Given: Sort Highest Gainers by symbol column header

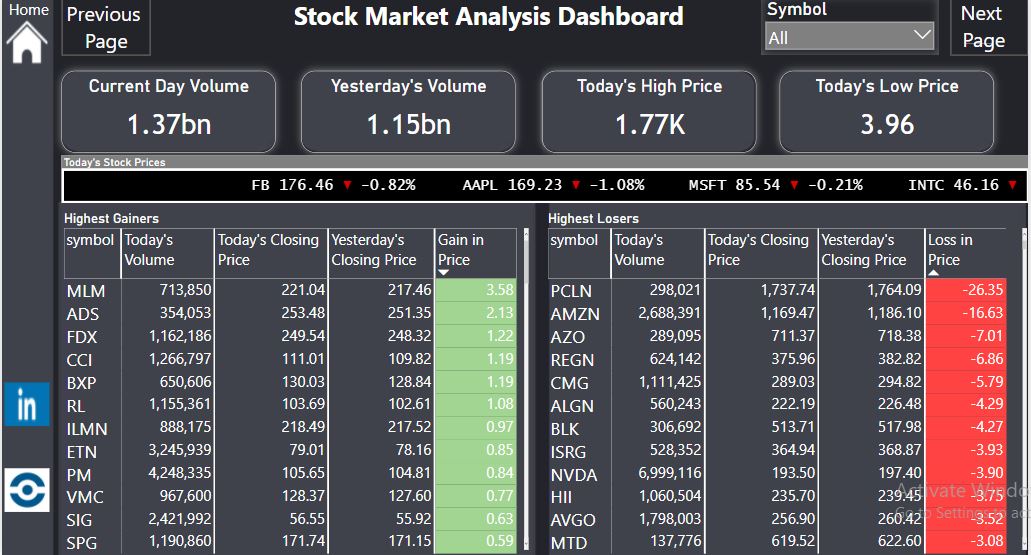Looking at the screenshot, I should [91, 253].
